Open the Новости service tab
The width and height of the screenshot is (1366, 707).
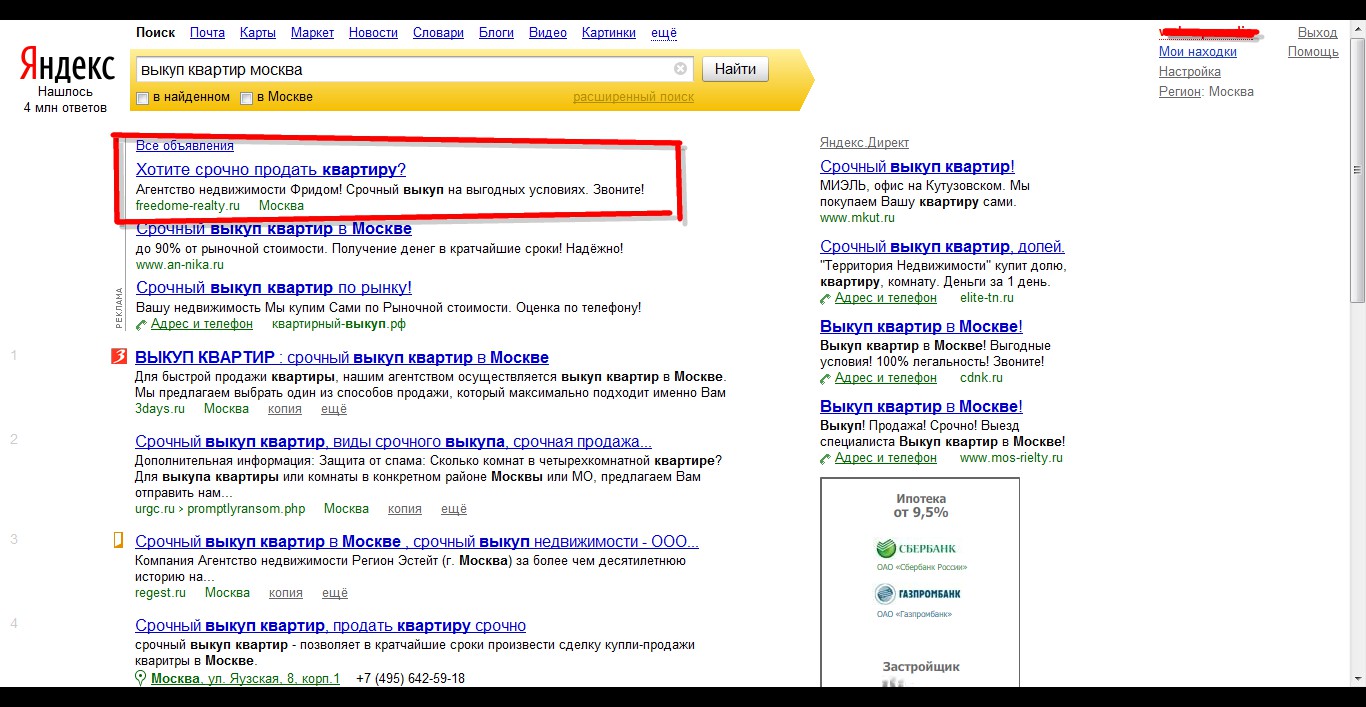pyautogui.click(x=374, y=33)
